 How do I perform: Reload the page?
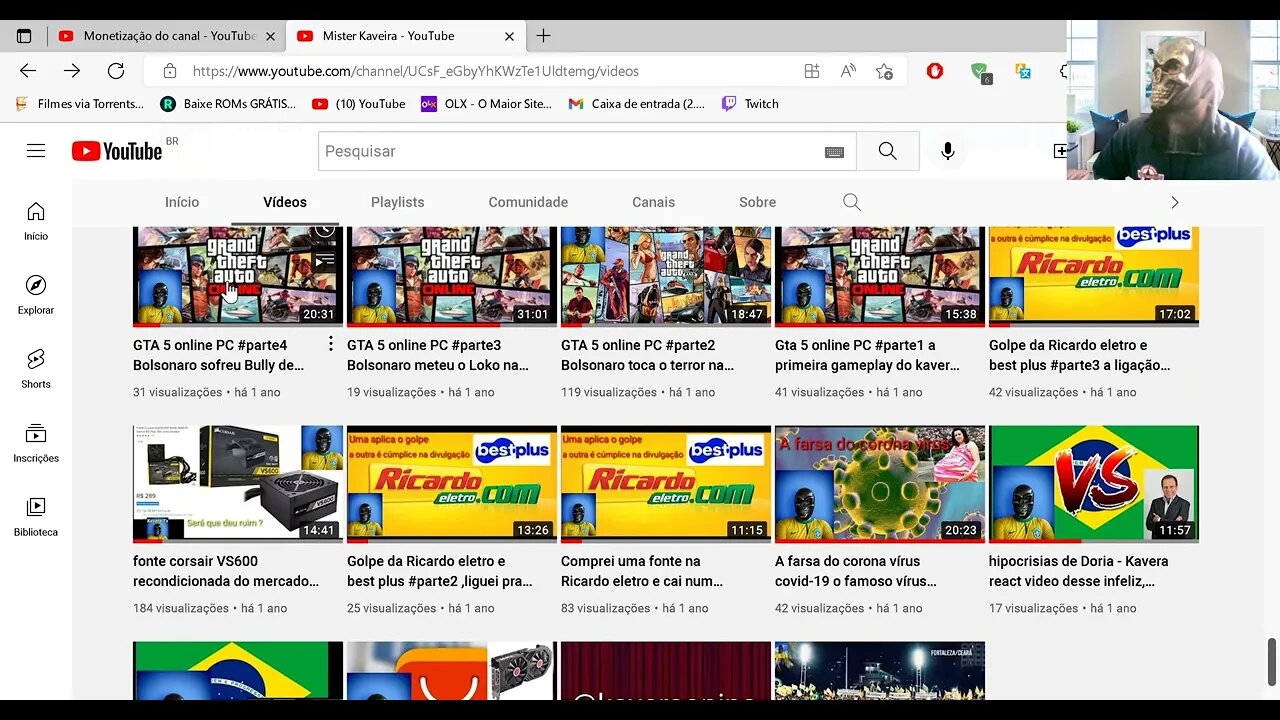[116, 71]
